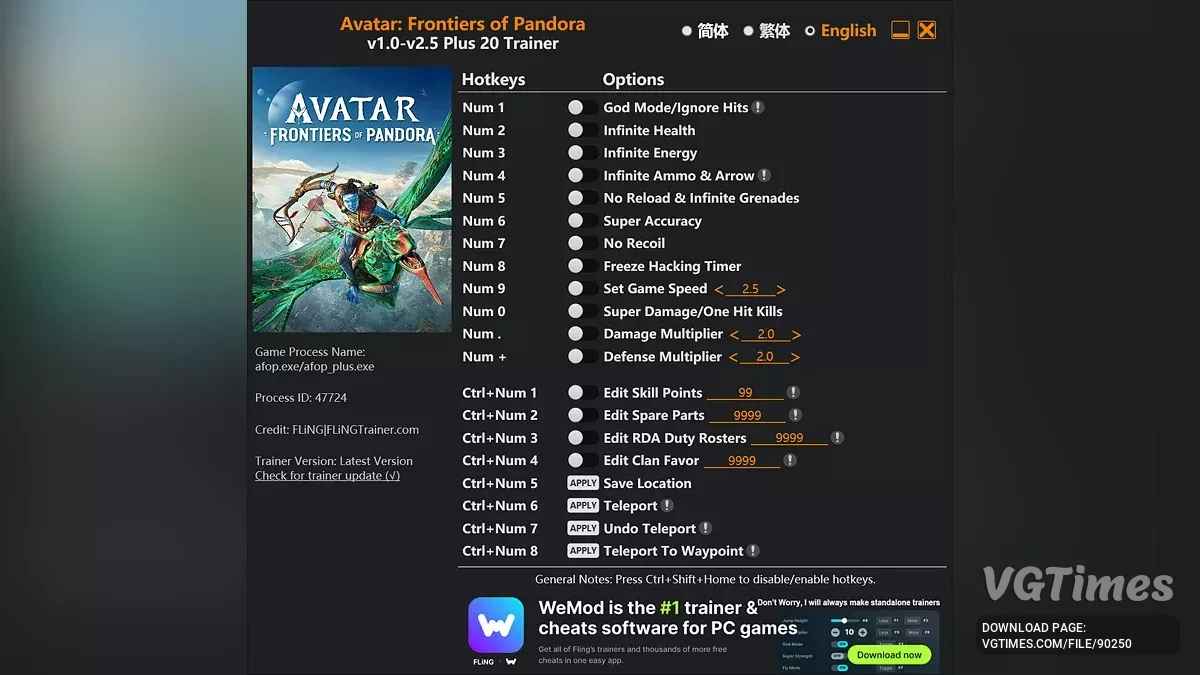Open the Check for trainer update link

pyautogui.click(x=327, y=476)
